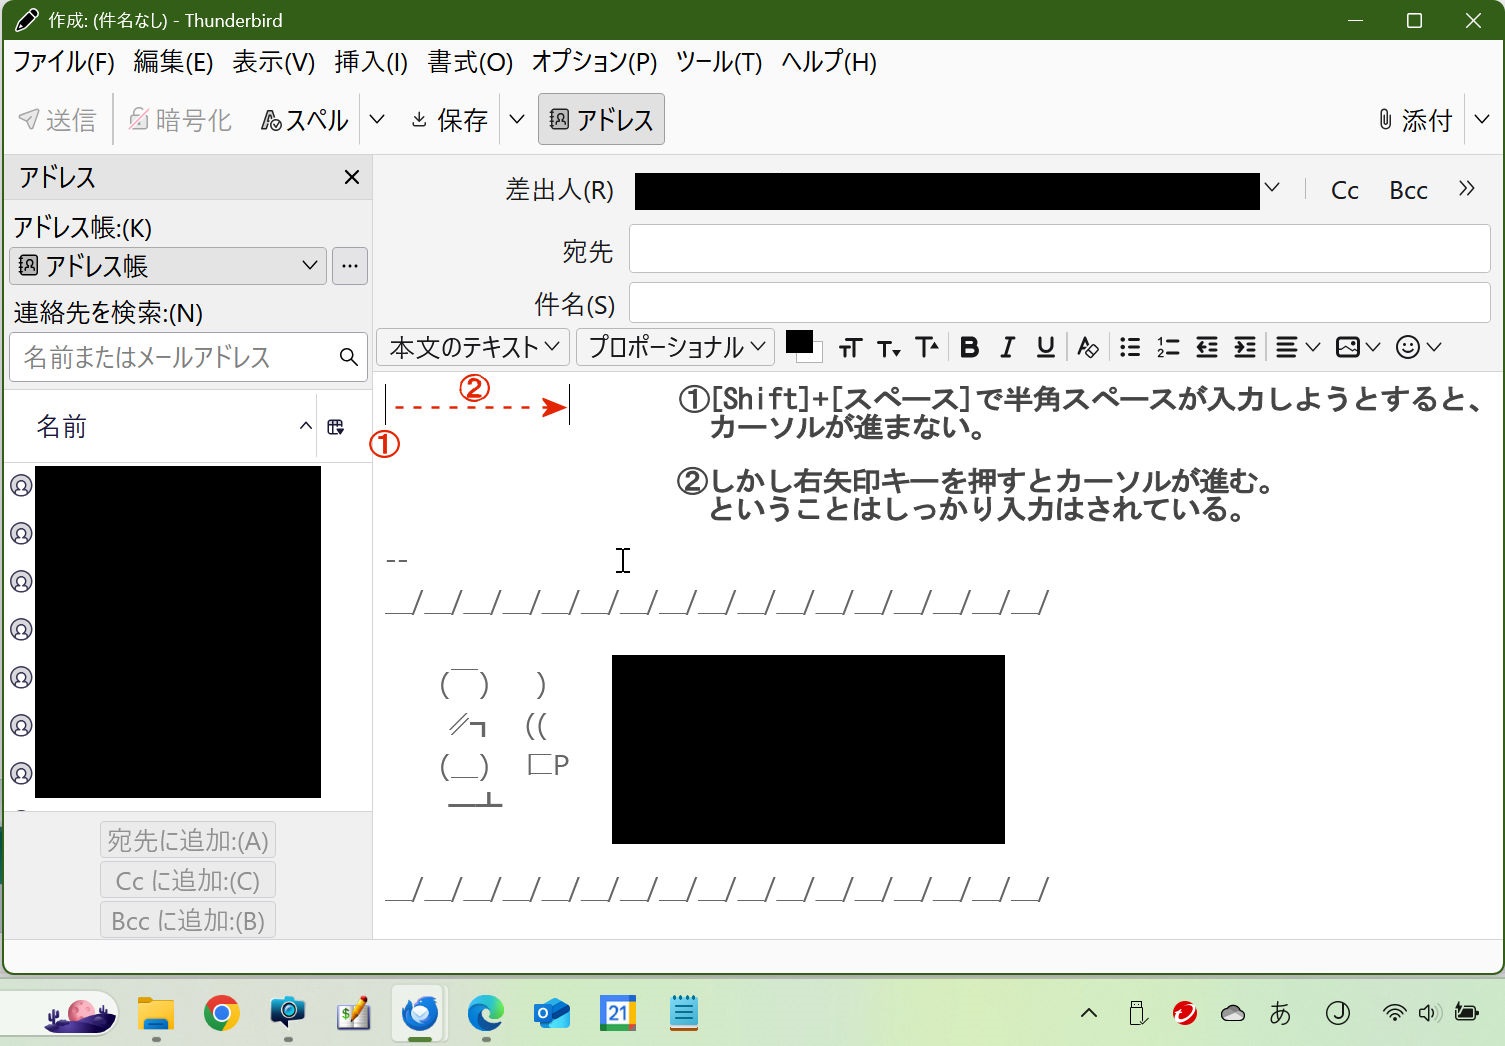
Task: Toggle underline formatting
Action: (x=1045, y=347)
